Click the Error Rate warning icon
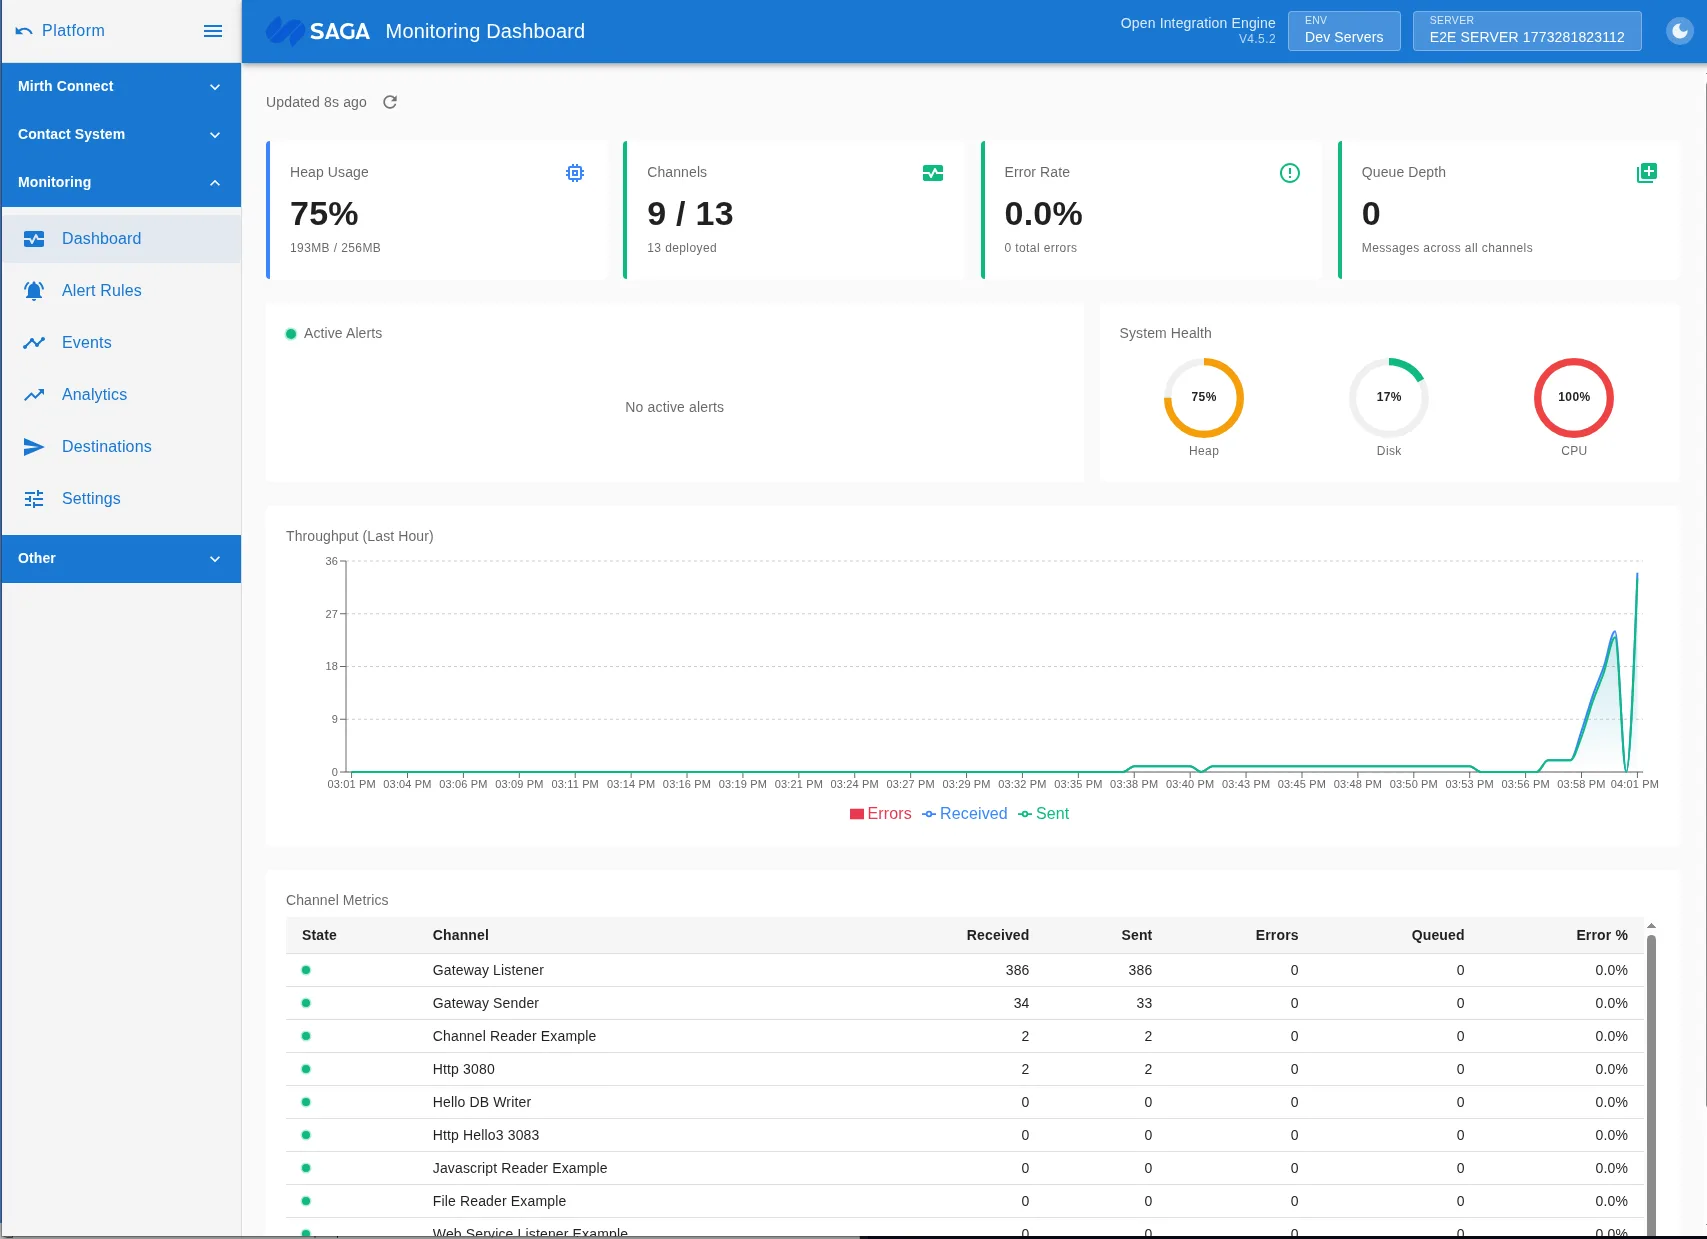 [x=1290, y=172]
